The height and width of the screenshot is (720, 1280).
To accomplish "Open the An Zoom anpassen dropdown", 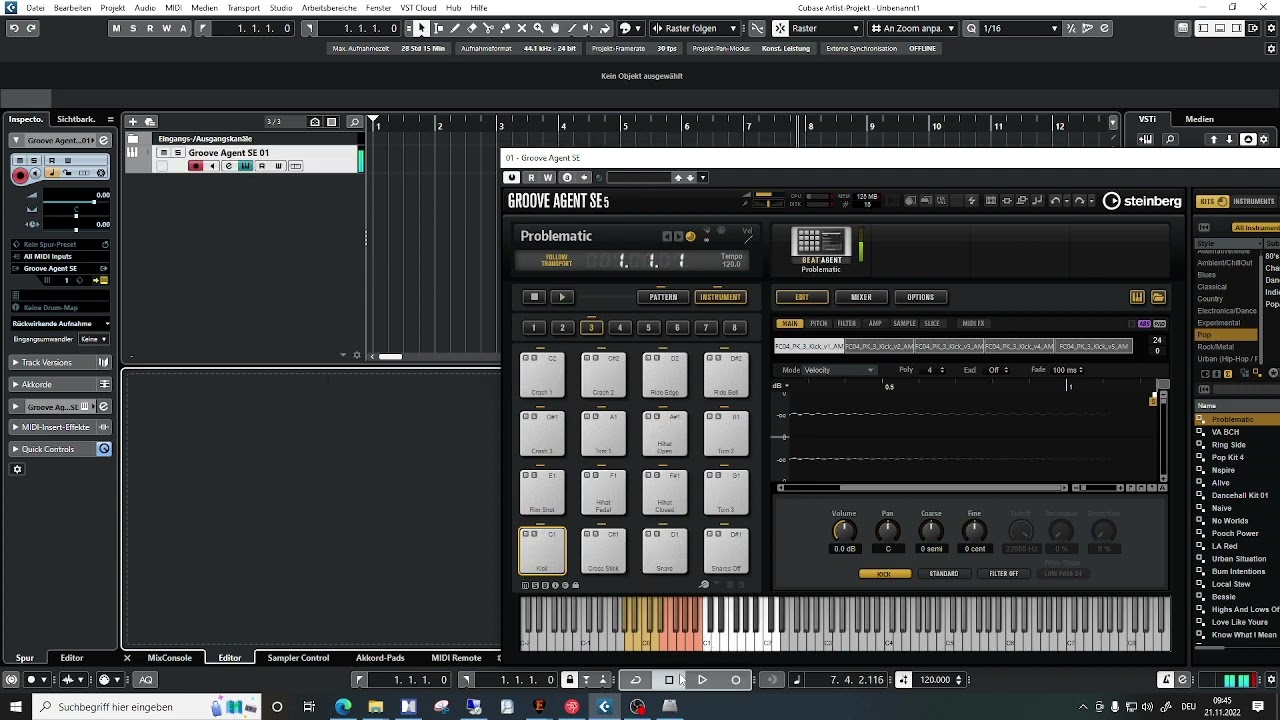I will coord(913,28).
